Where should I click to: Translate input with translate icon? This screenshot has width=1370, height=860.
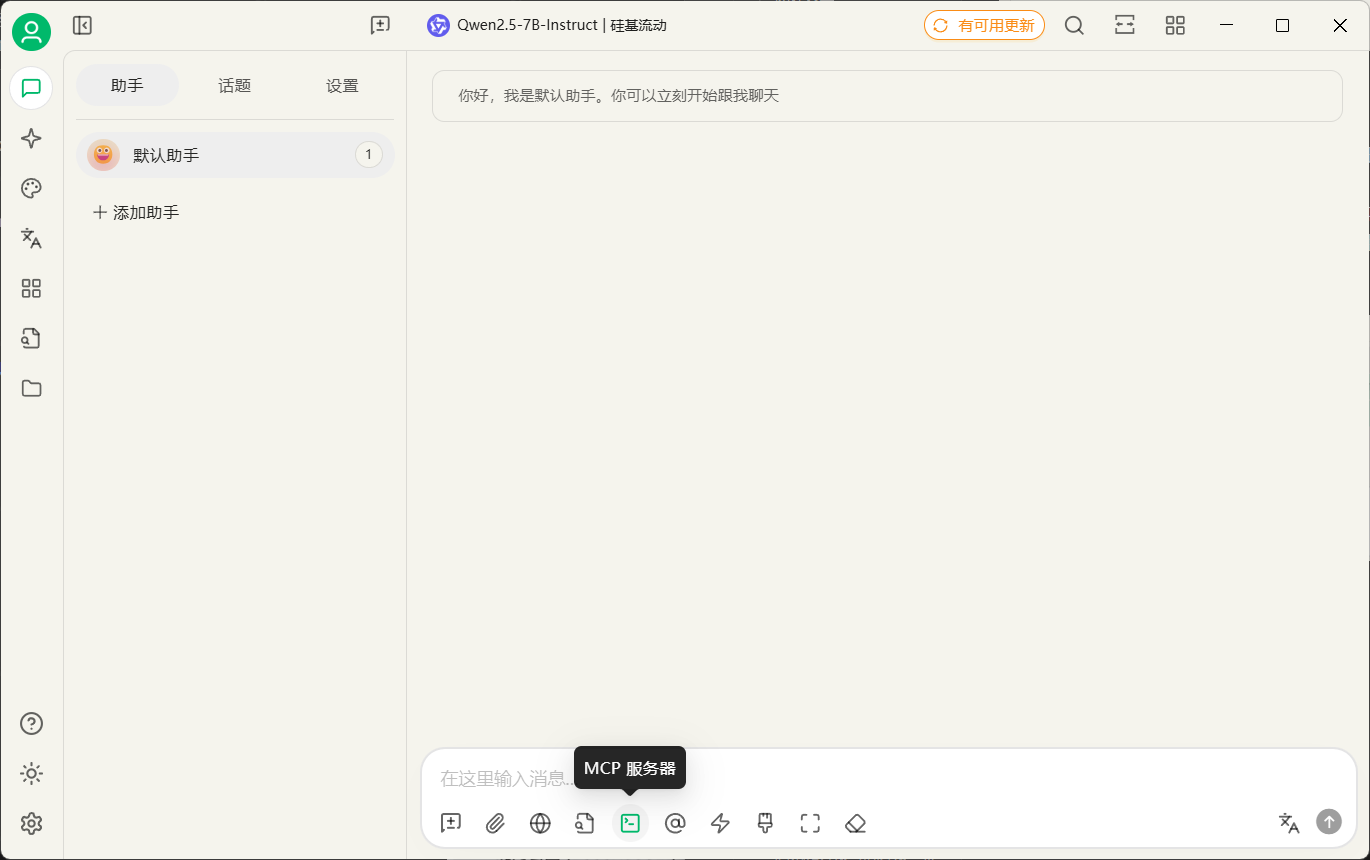[1289, 822]
